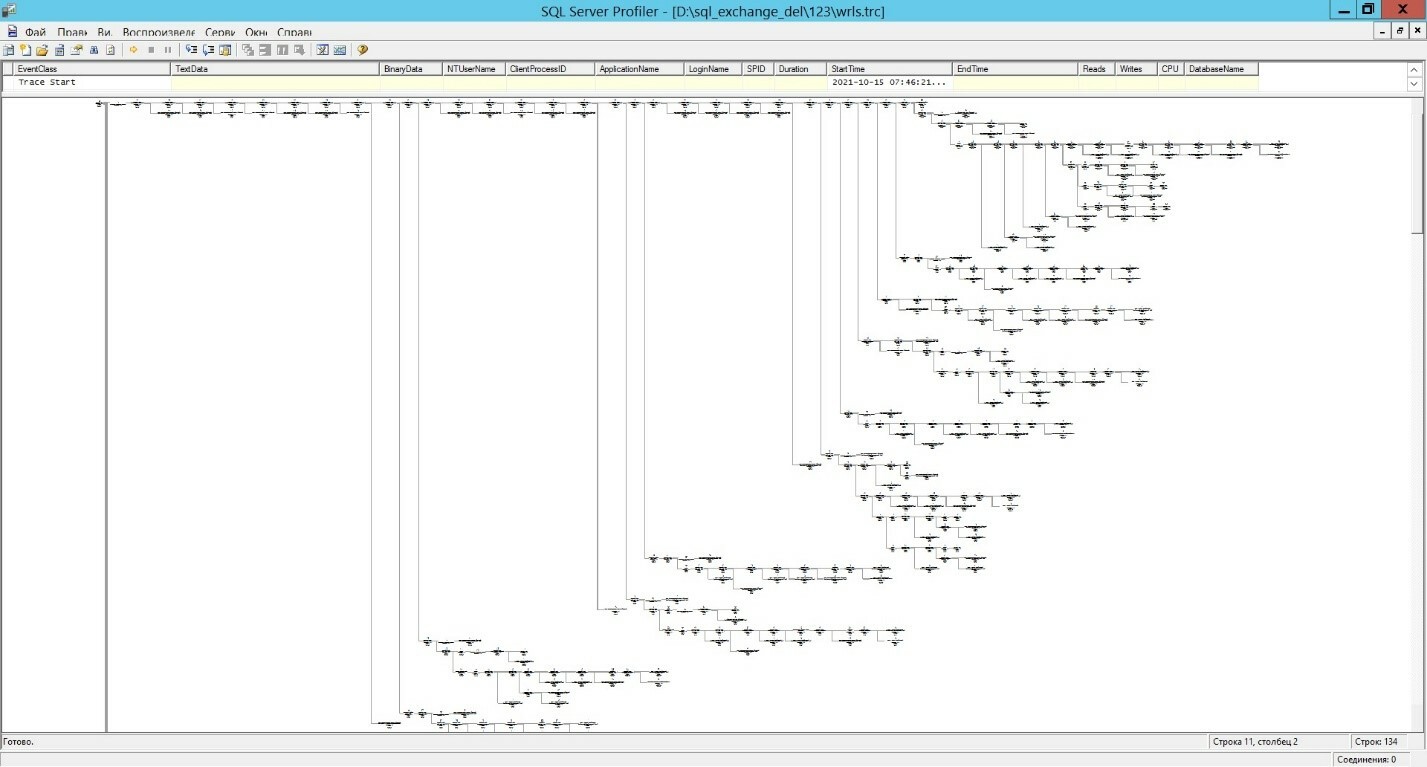Click the Writes column header
This screenshot has width=1427, height=767.
[x=1137, y=69]
